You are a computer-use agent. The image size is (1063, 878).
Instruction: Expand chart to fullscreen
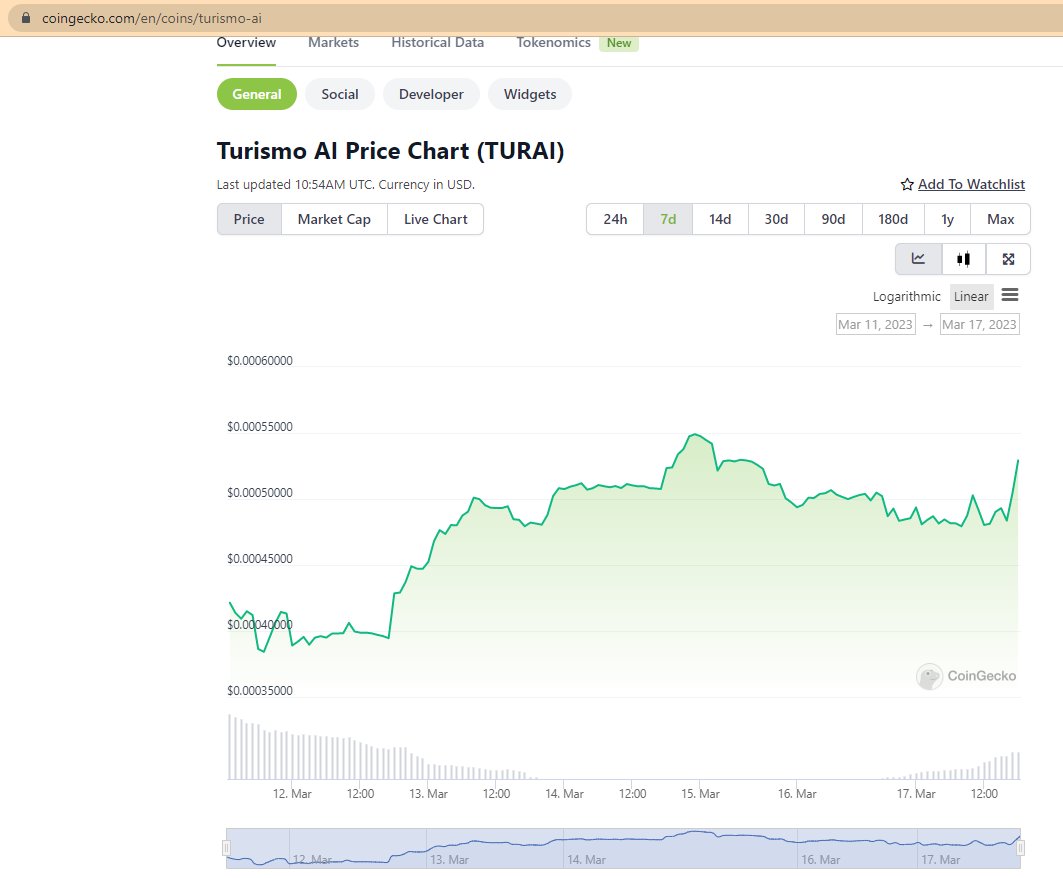tap(1007, 258)
